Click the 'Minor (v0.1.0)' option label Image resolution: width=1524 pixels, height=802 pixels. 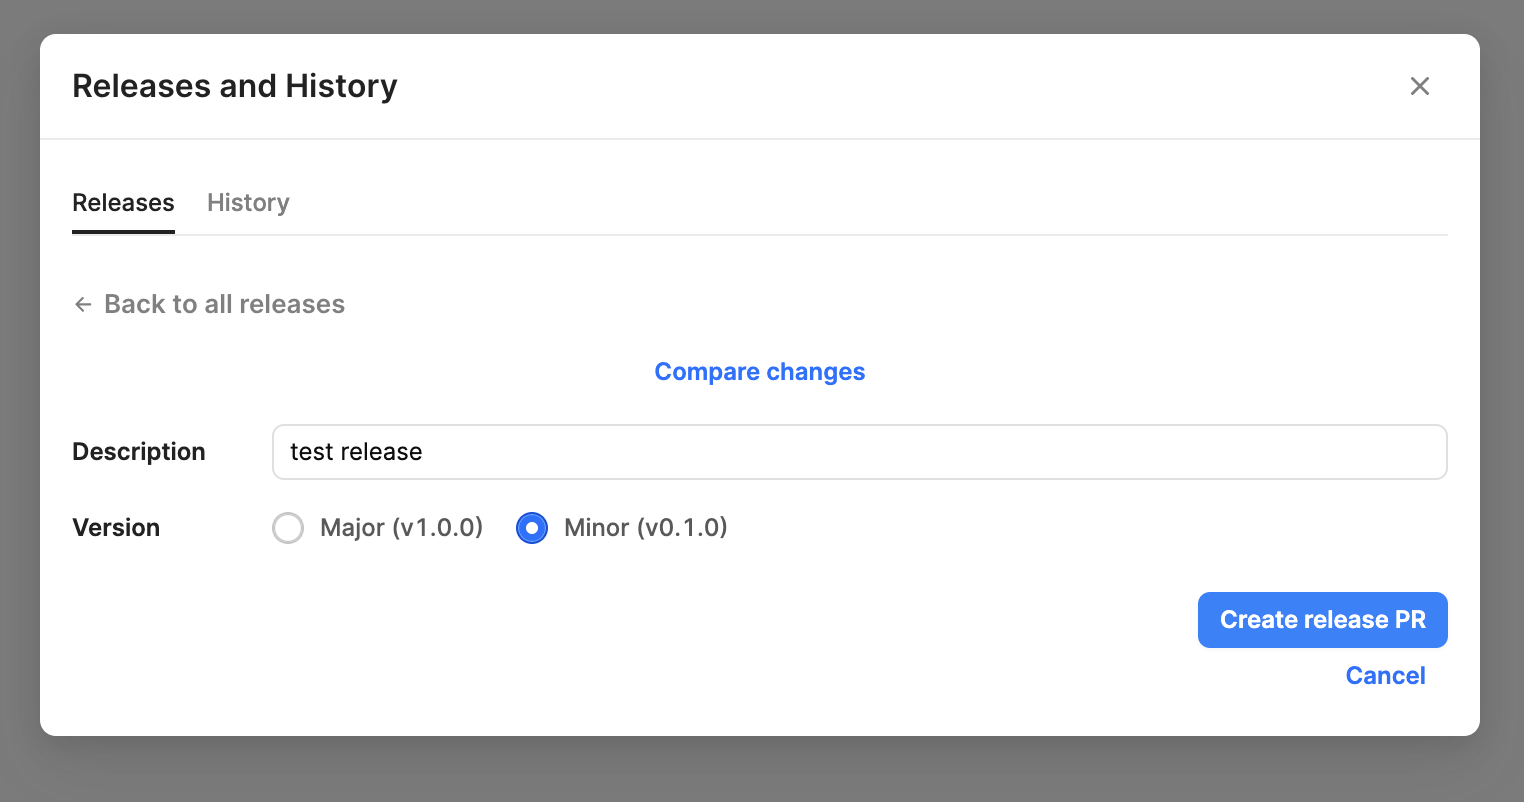pos(645,528)
